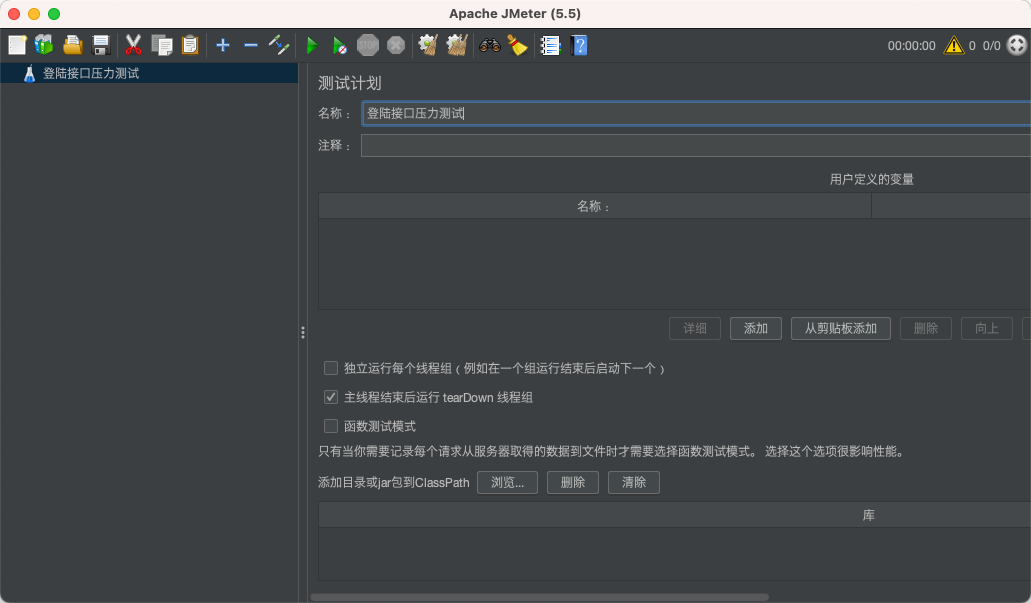Image resolution: width=1031 pixels, height=603 pixels.
Task: Start the test plan run
Action: 310,44
